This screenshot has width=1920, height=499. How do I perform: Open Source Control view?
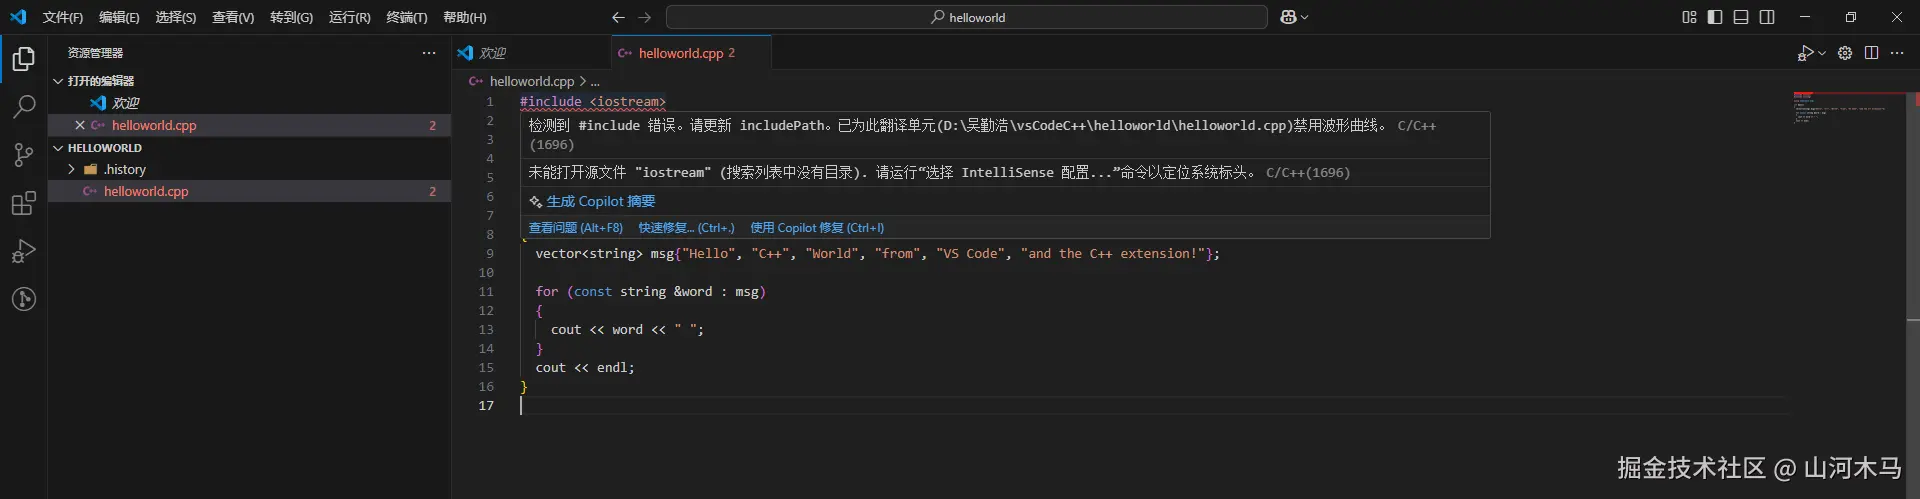point(24,154)
